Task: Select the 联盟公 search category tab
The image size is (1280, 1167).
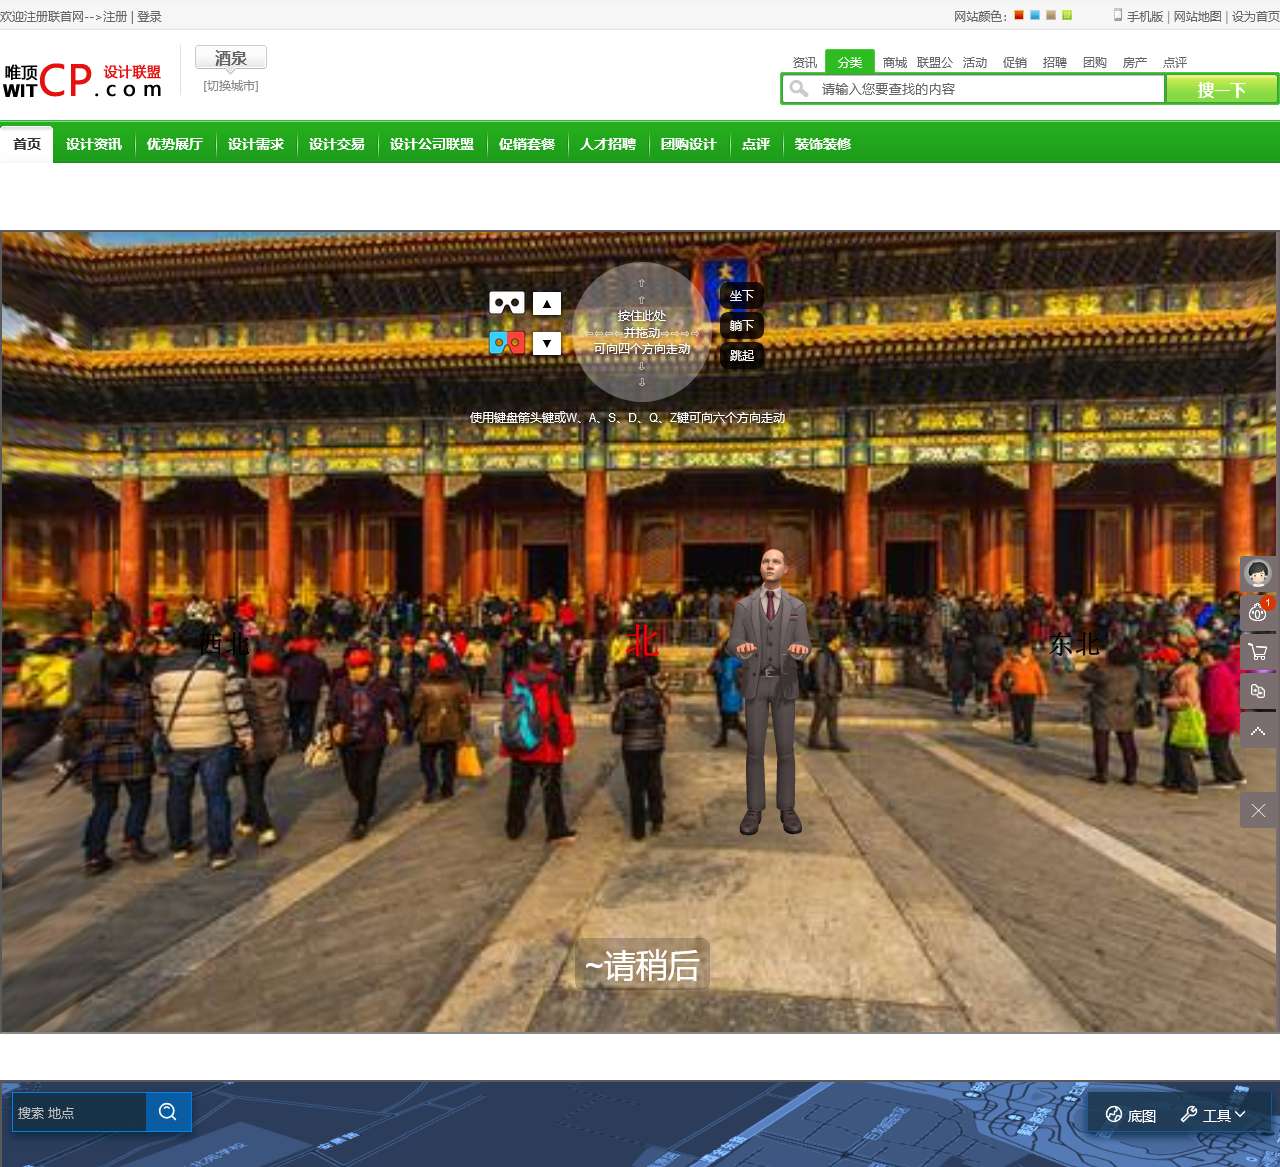Action: (x=935, y=62)
